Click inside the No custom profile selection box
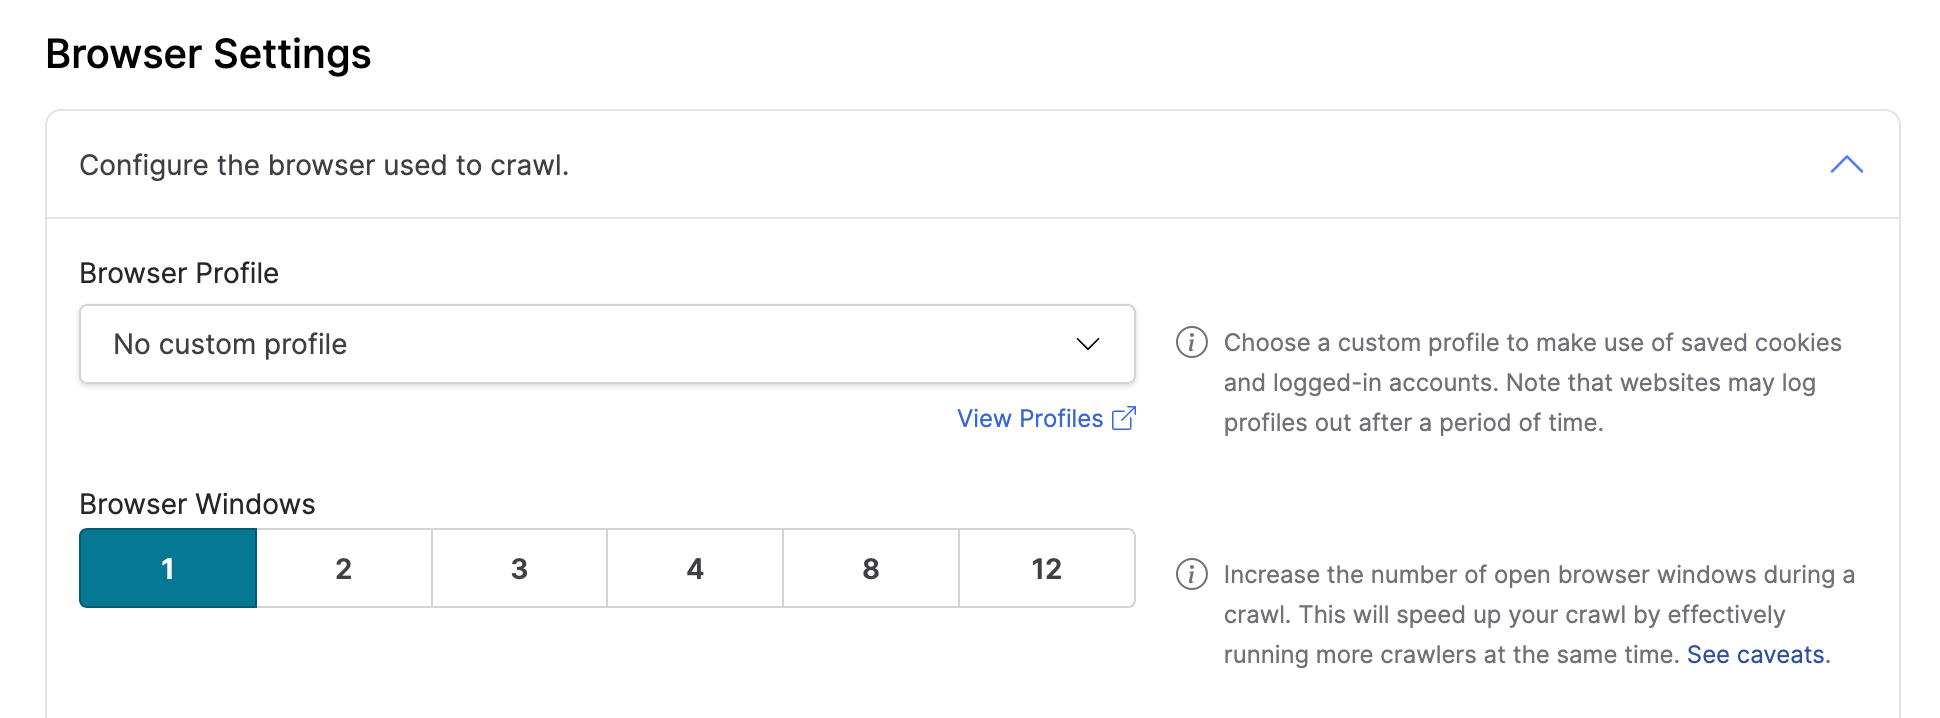The image size is (1940, 718). tap(500, 344)
